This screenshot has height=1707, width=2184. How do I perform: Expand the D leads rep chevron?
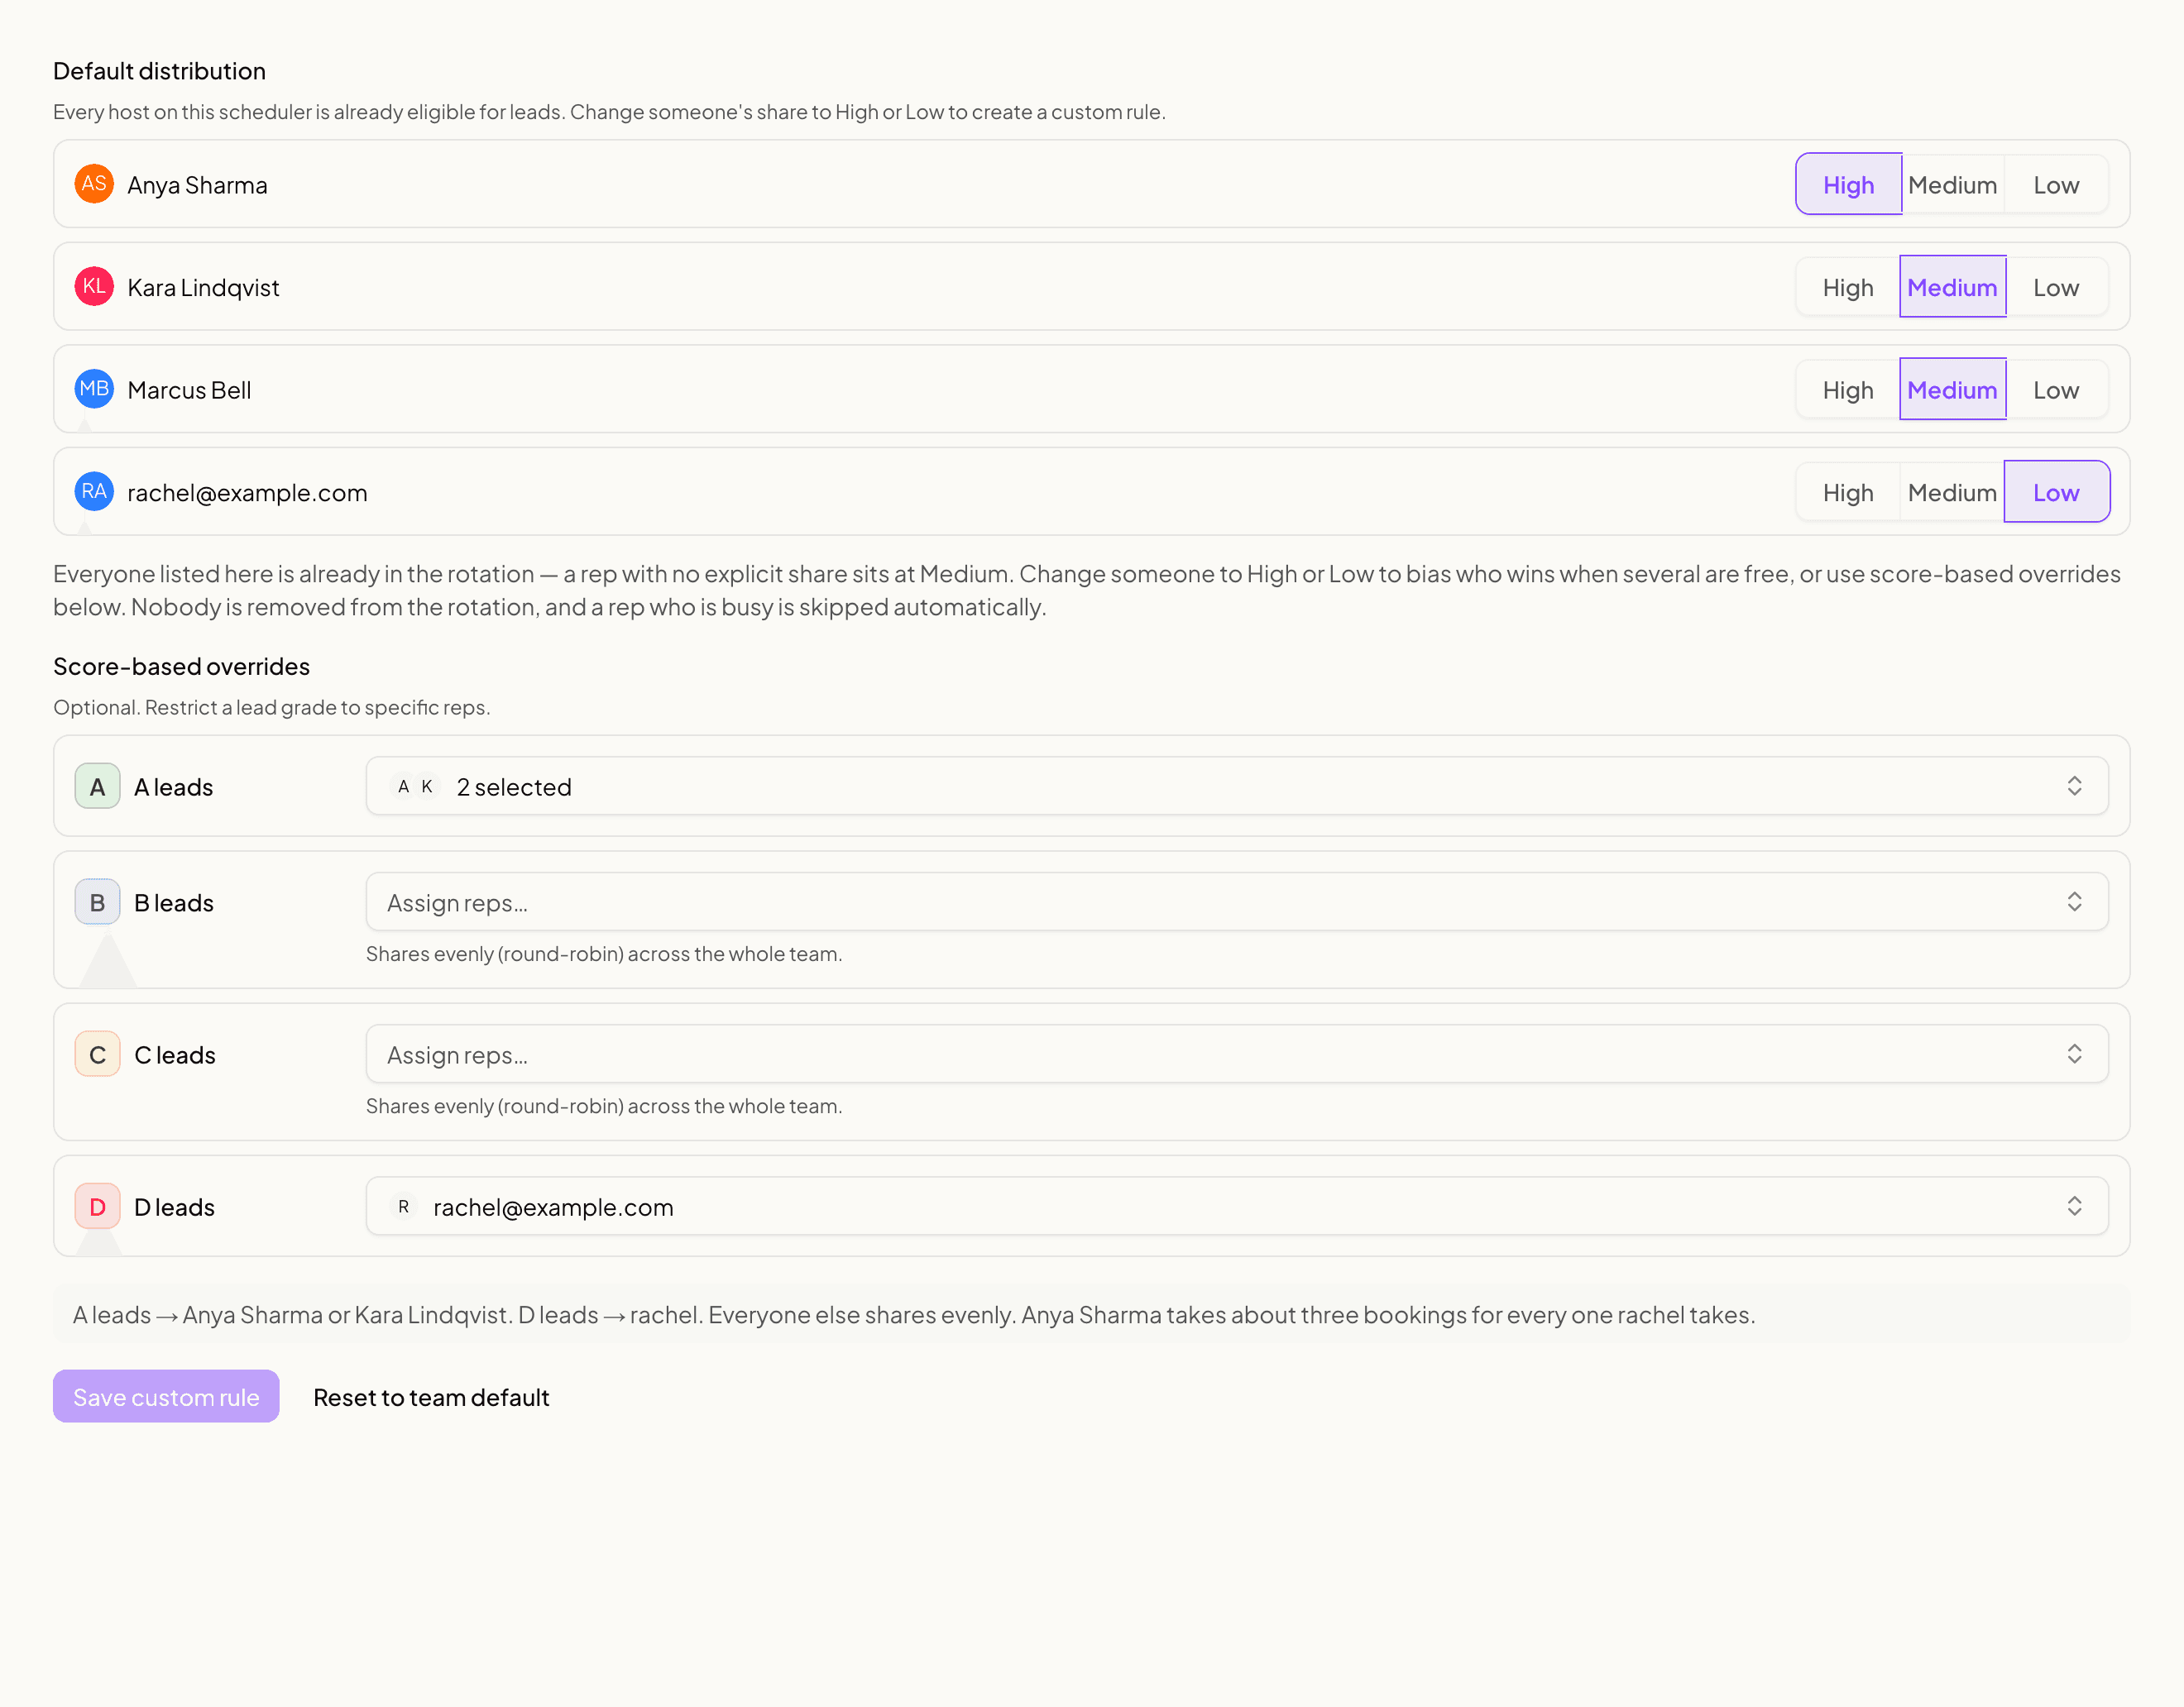pos(2074,1206)
